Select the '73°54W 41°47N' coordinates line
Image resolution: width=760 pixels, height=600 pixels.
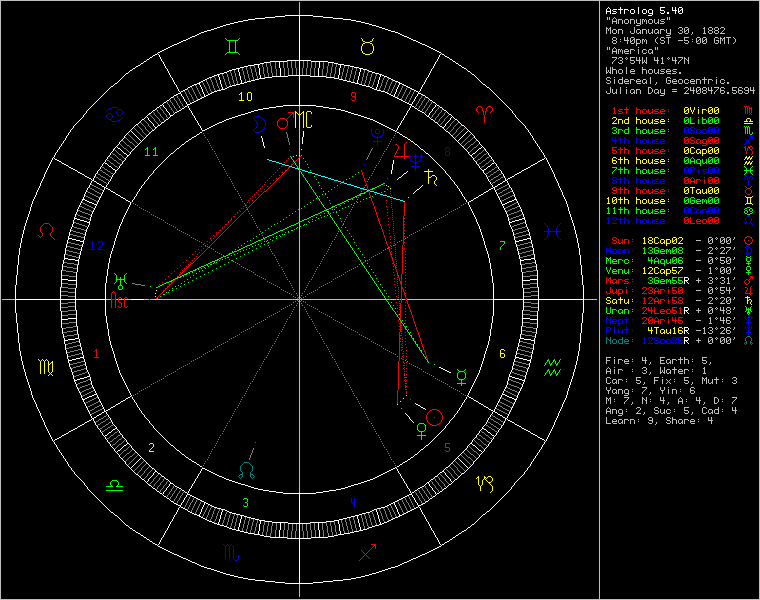point(650,61)
